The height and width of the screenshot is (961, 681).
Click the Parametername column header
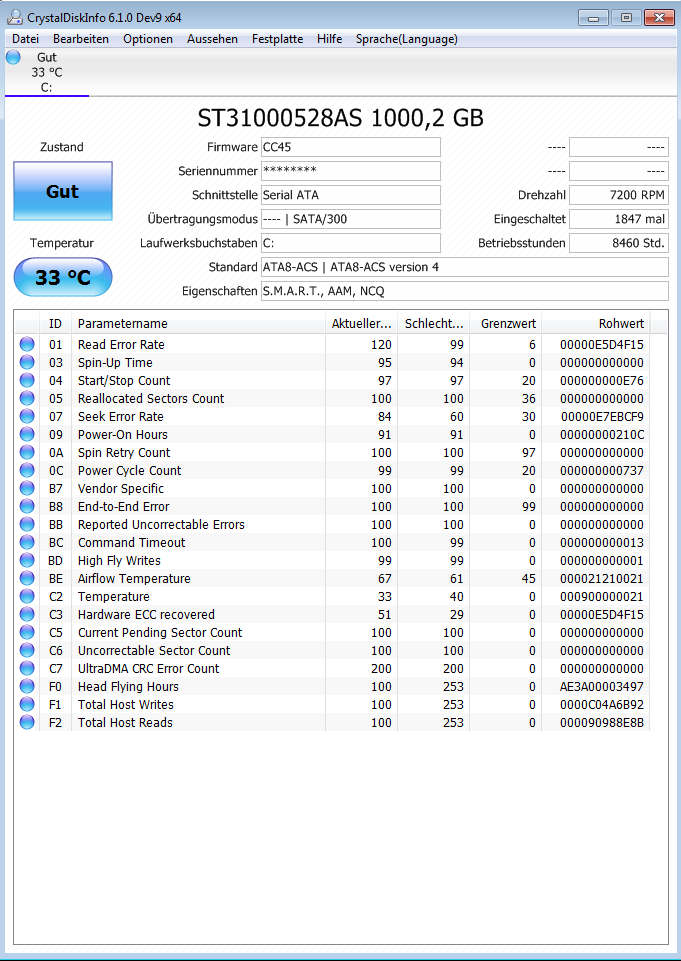tap(198, 323)
